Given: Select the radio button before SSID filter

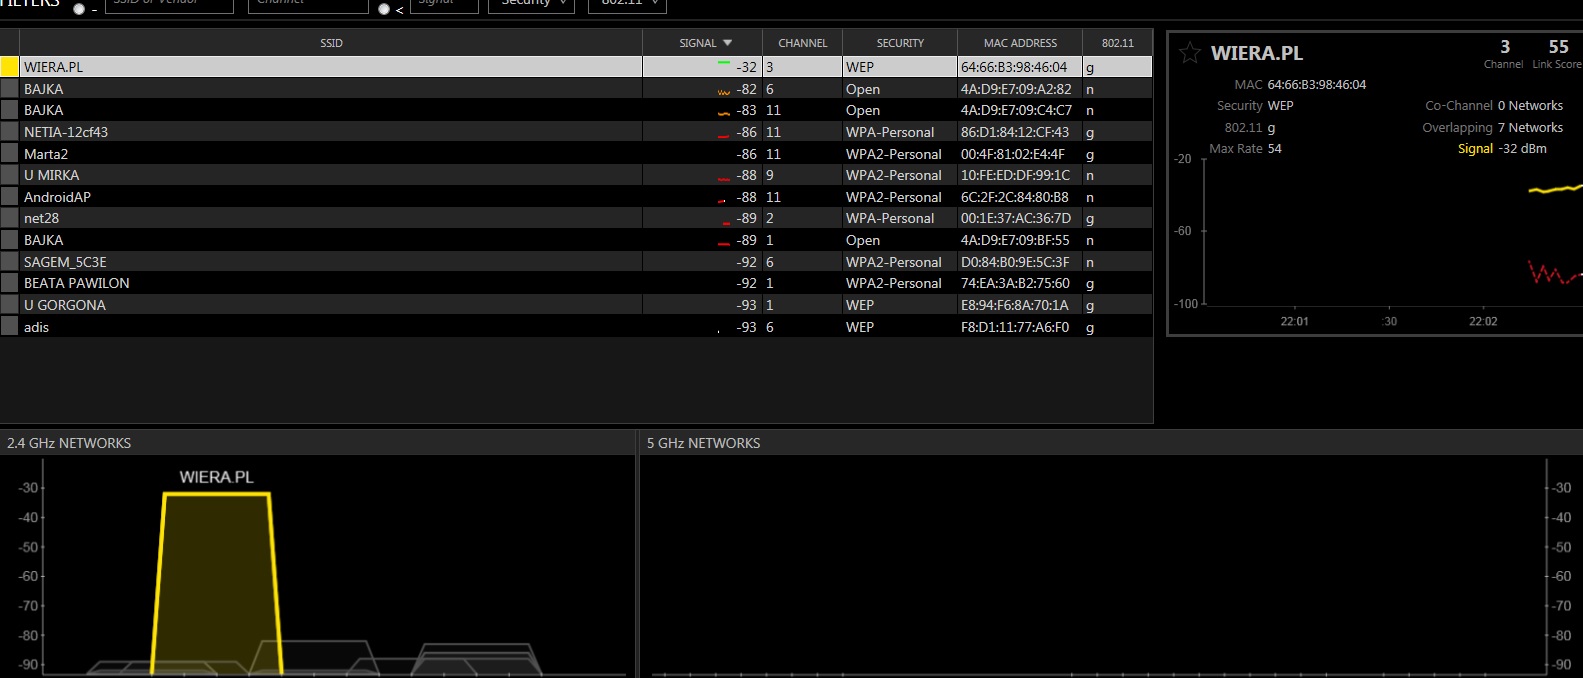Looking at the screenshot, I should (x=79, y=8).
